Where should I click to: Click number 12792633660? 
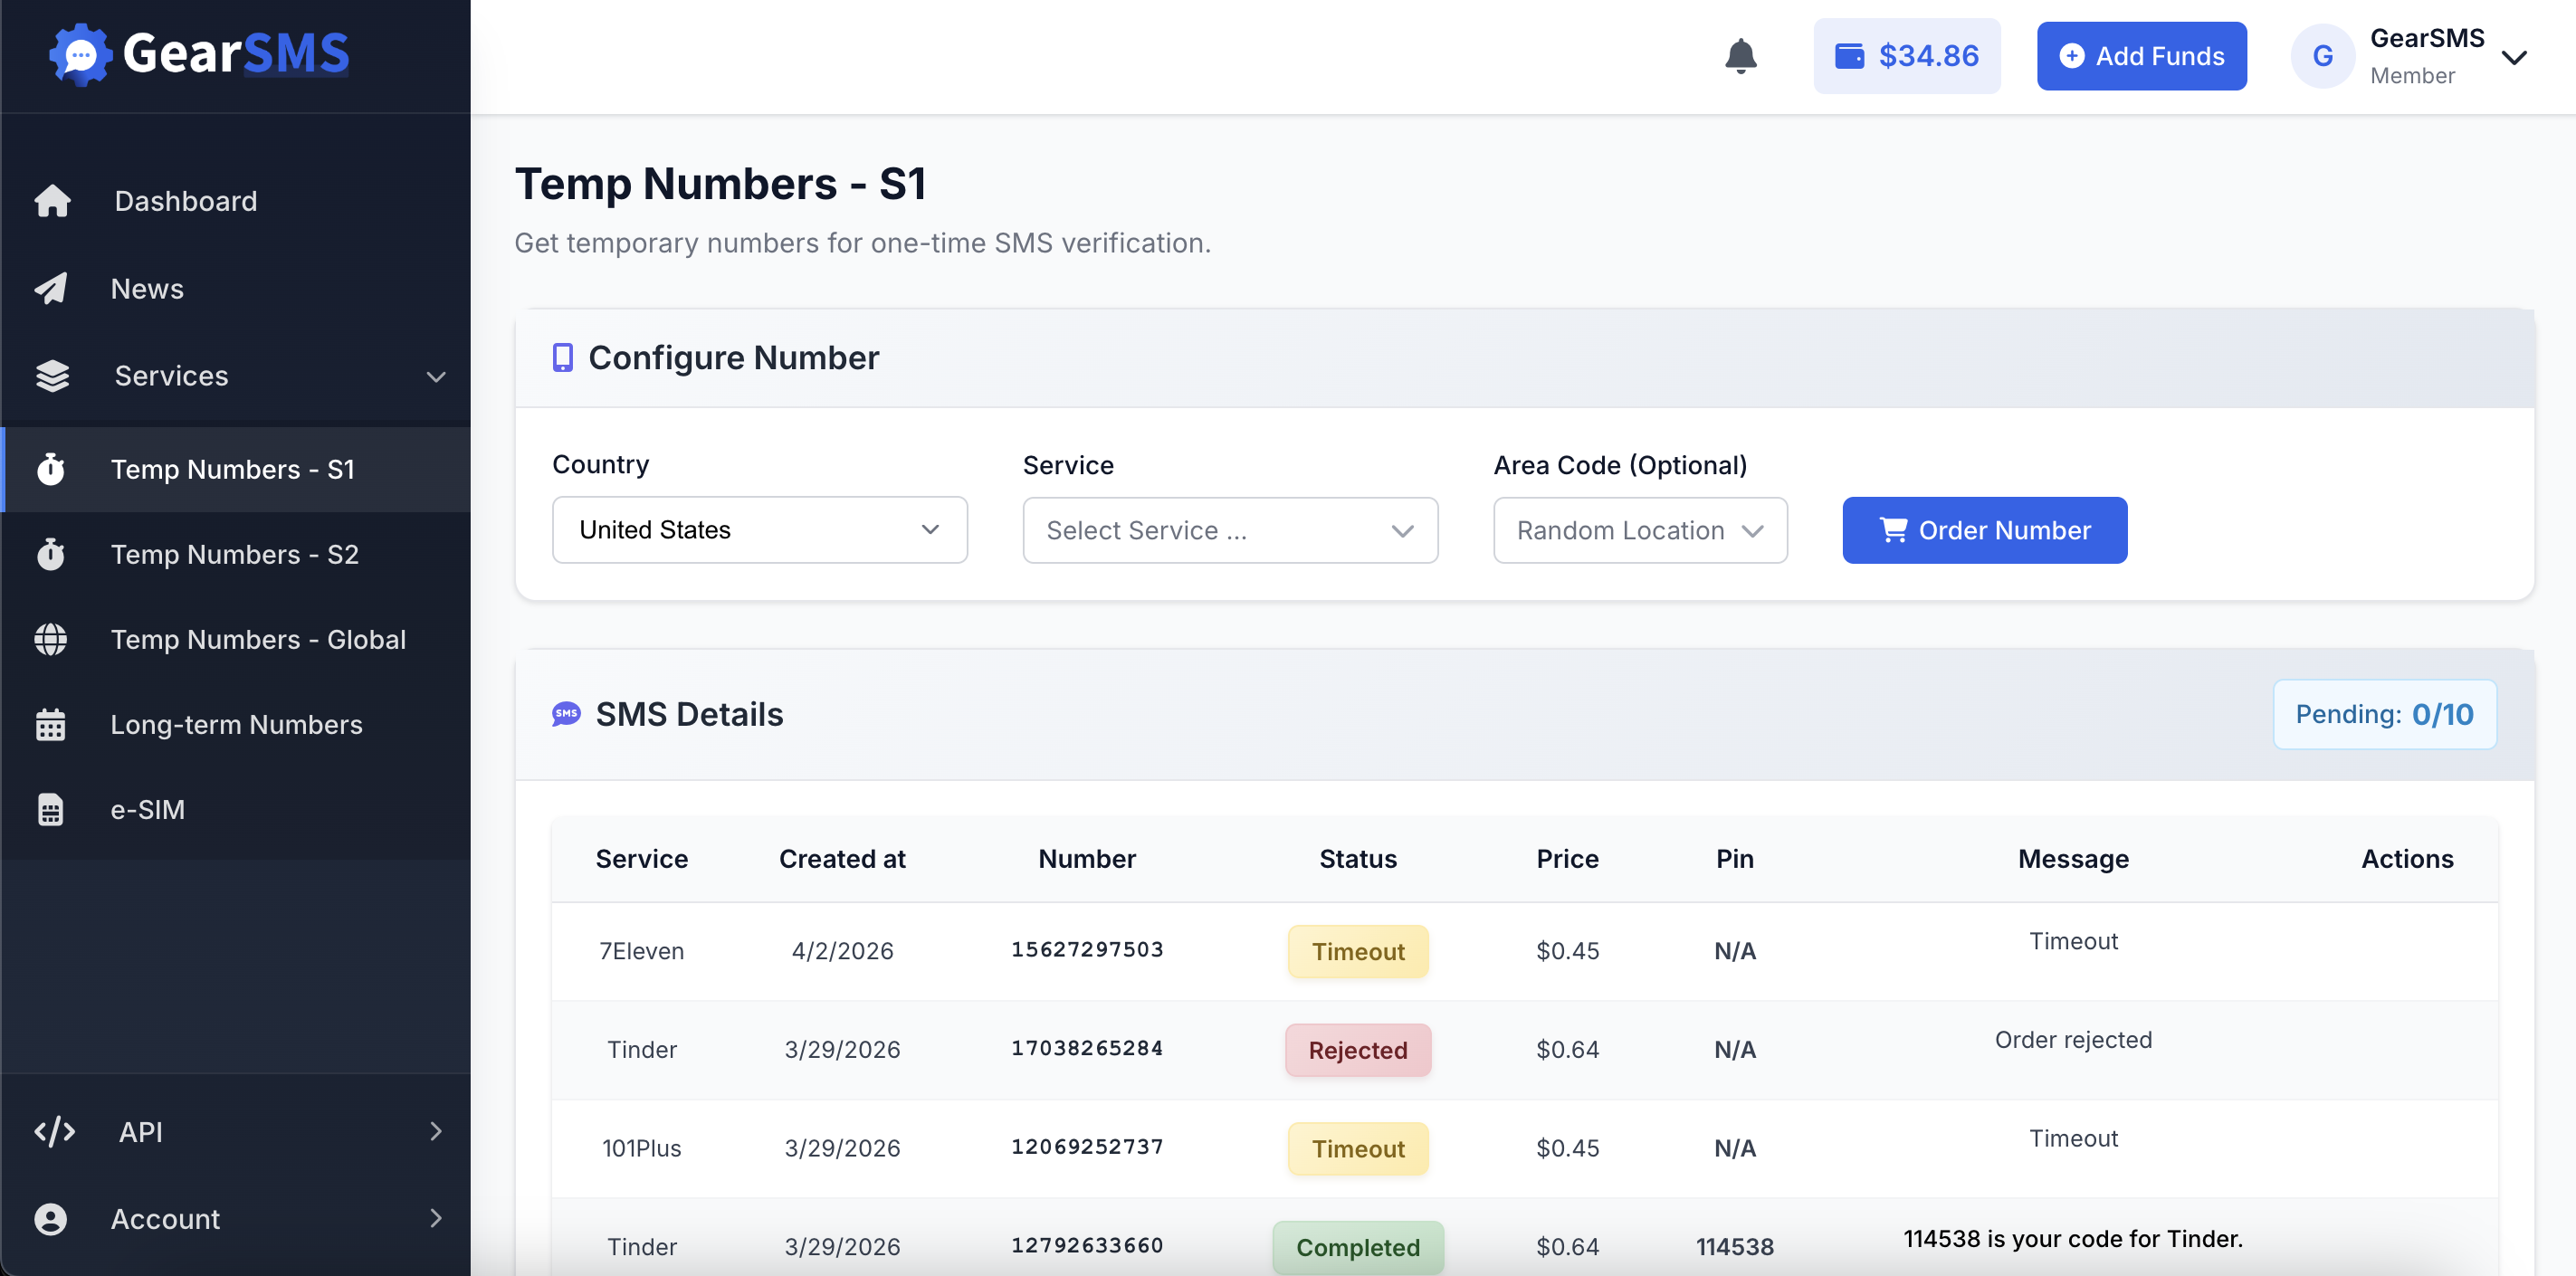click(1087, 1245)
